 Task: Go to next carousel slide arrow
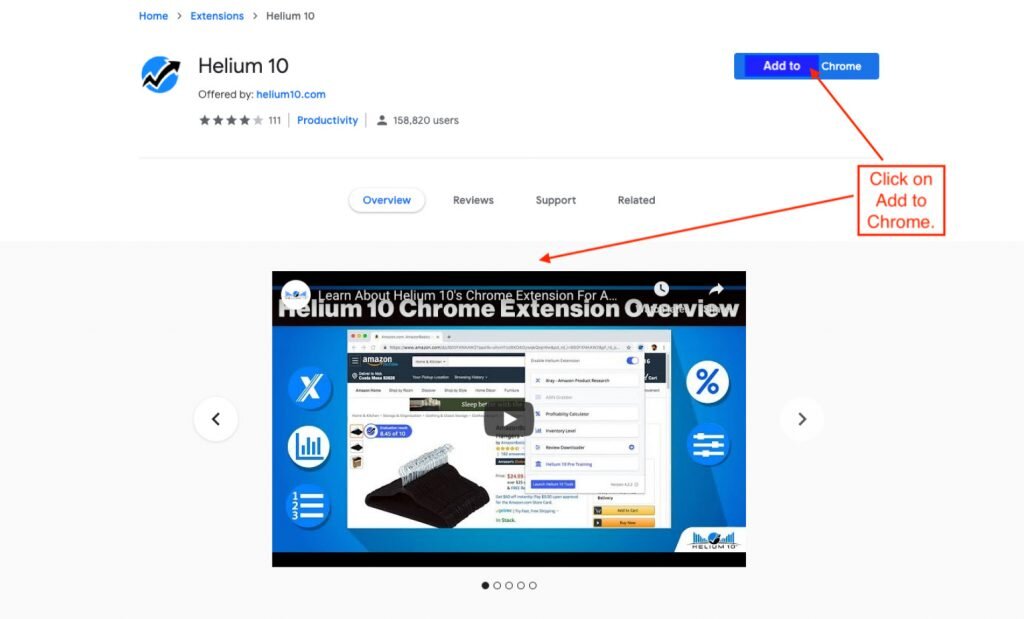pos(802,419)
